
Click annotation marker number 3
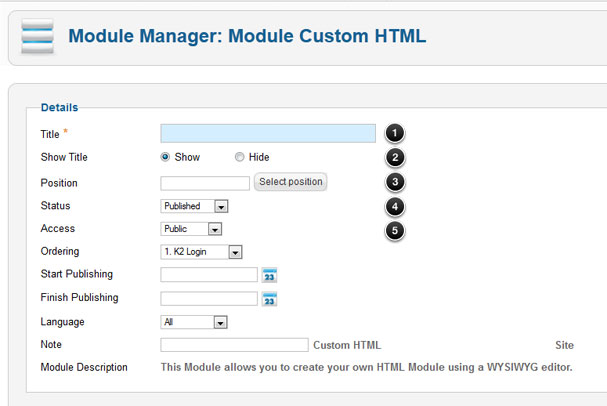(395, 182)
